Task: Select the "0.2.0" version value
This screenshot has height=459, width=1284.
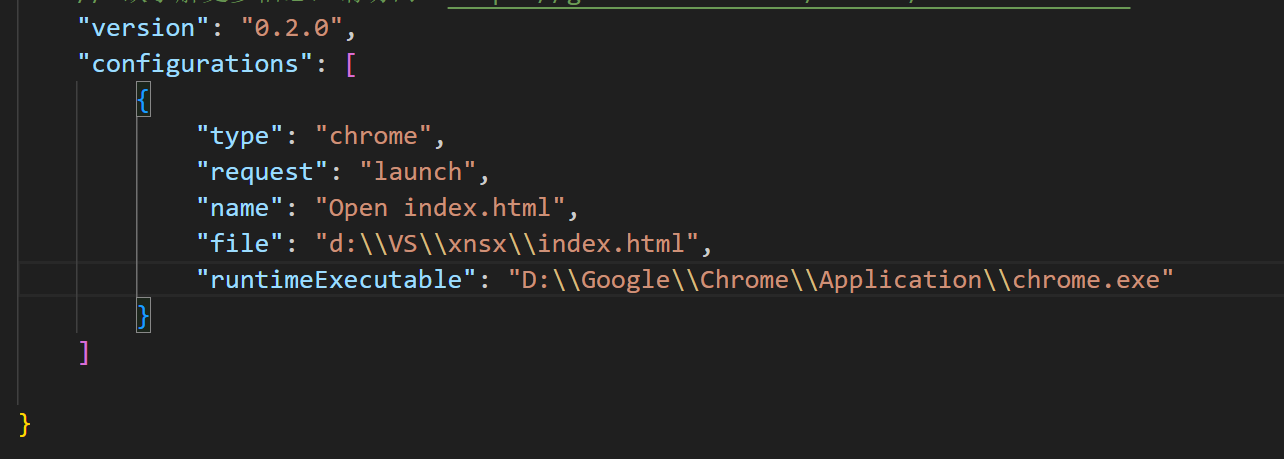Action: (x=292, y=28)
